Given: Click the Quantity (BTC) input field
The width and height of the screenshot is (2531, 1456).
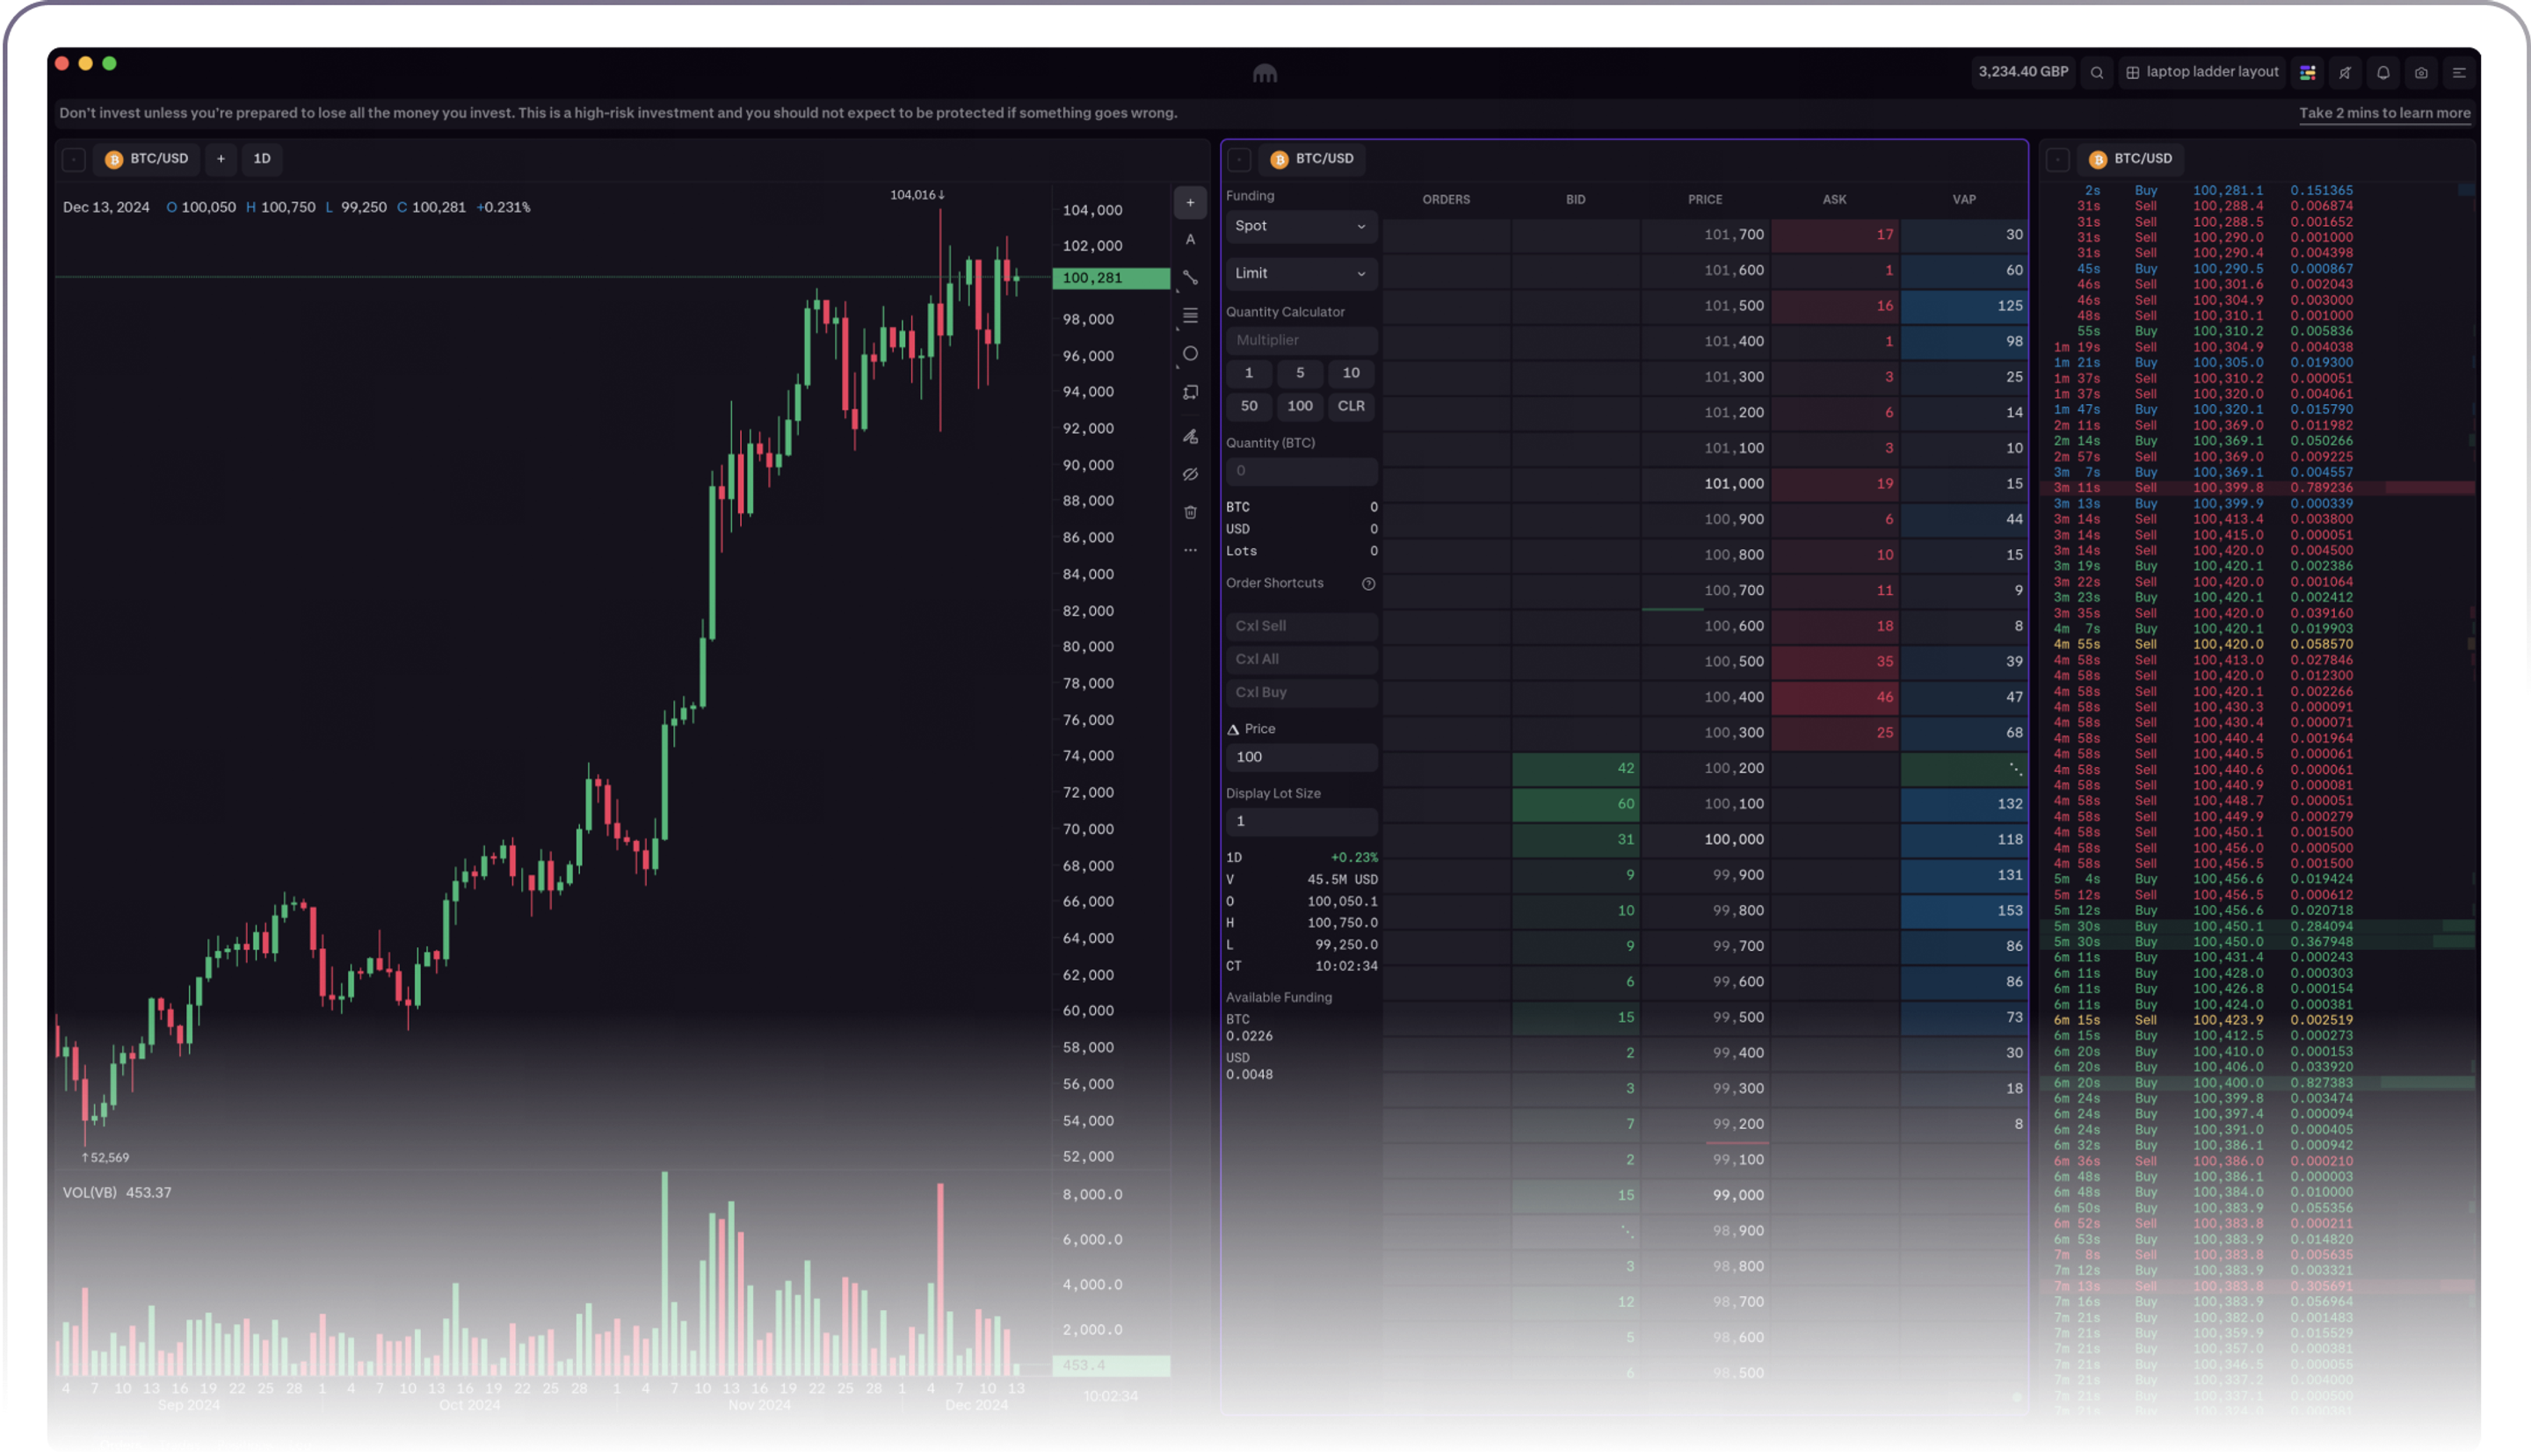Looking at the screenshot, I should pos(1300,470).
